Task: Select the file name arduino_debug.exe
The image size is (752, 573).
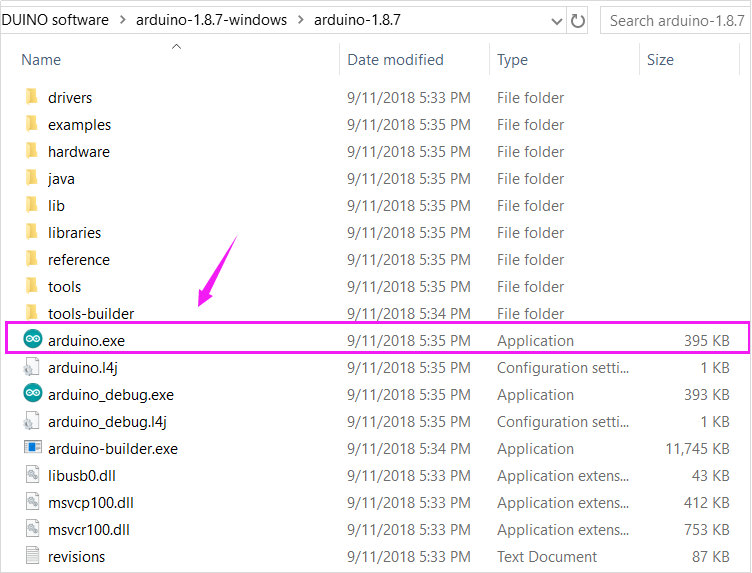Action: 111,395
